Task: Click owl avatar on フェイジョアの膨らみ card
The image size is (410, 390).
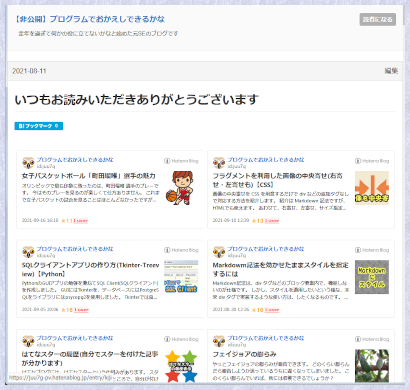Action: (219, 341)
